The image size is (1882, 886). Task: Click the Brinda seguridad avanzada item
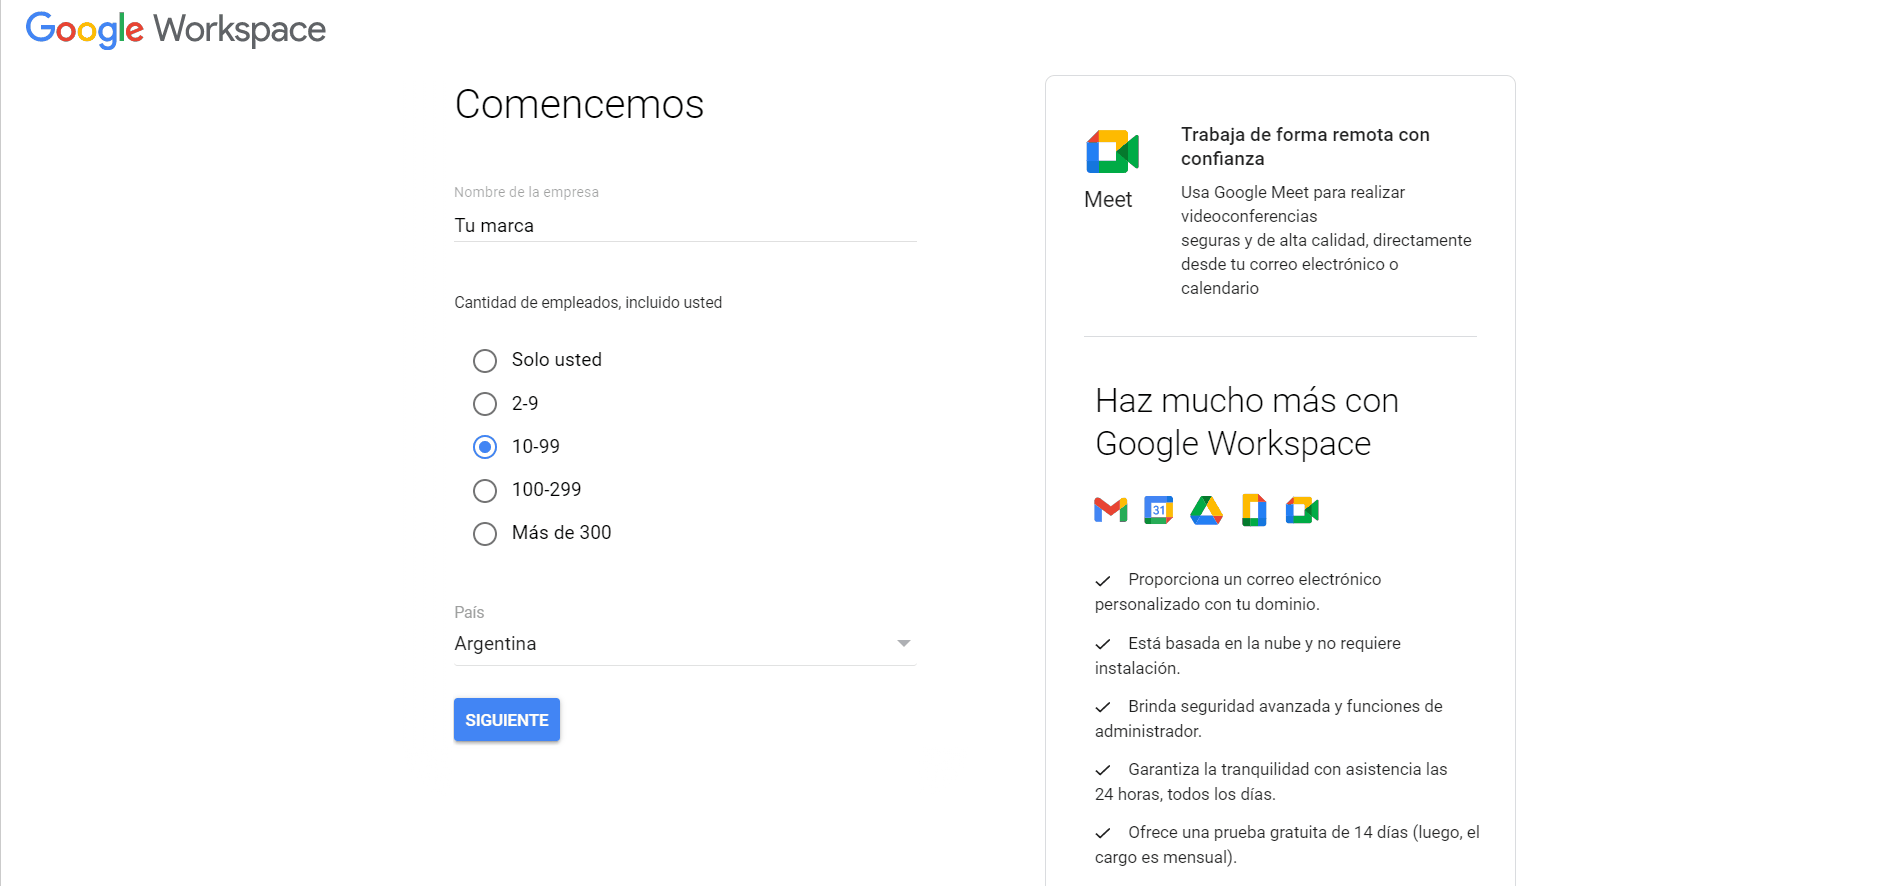[1269, 718]
